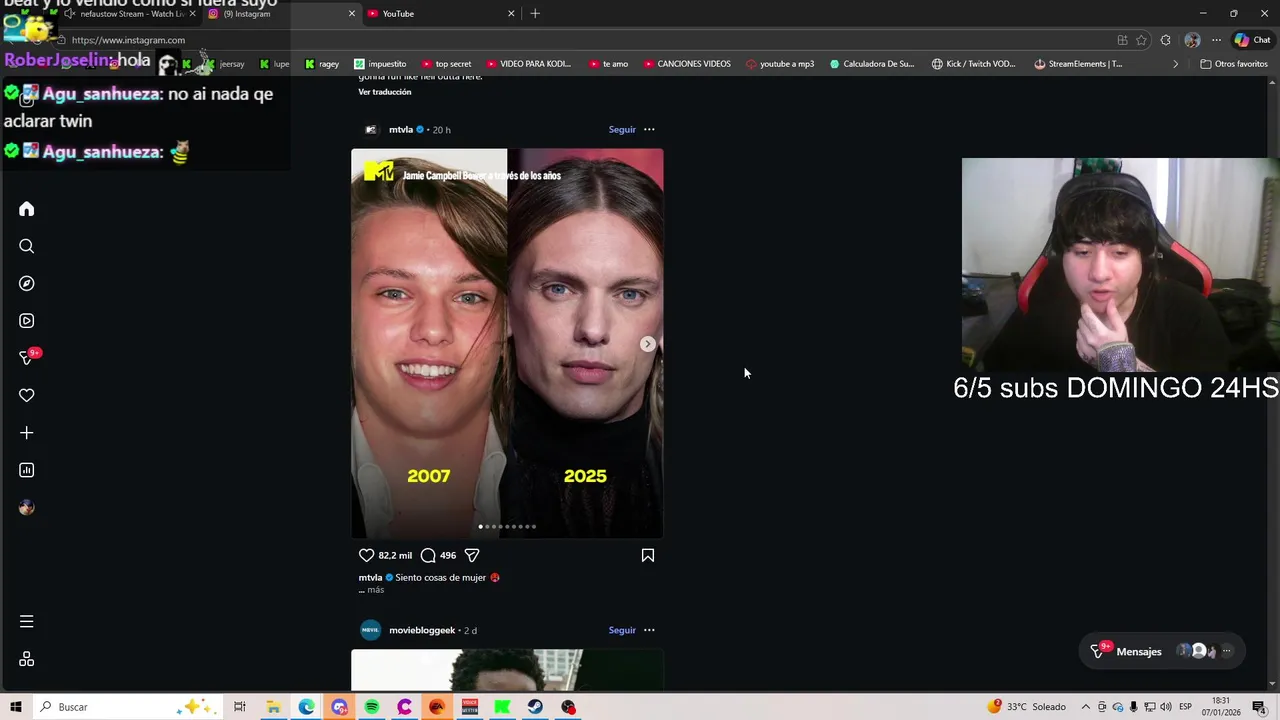
Task: Open Edge settings and more dots
Action: [1216, 40]
